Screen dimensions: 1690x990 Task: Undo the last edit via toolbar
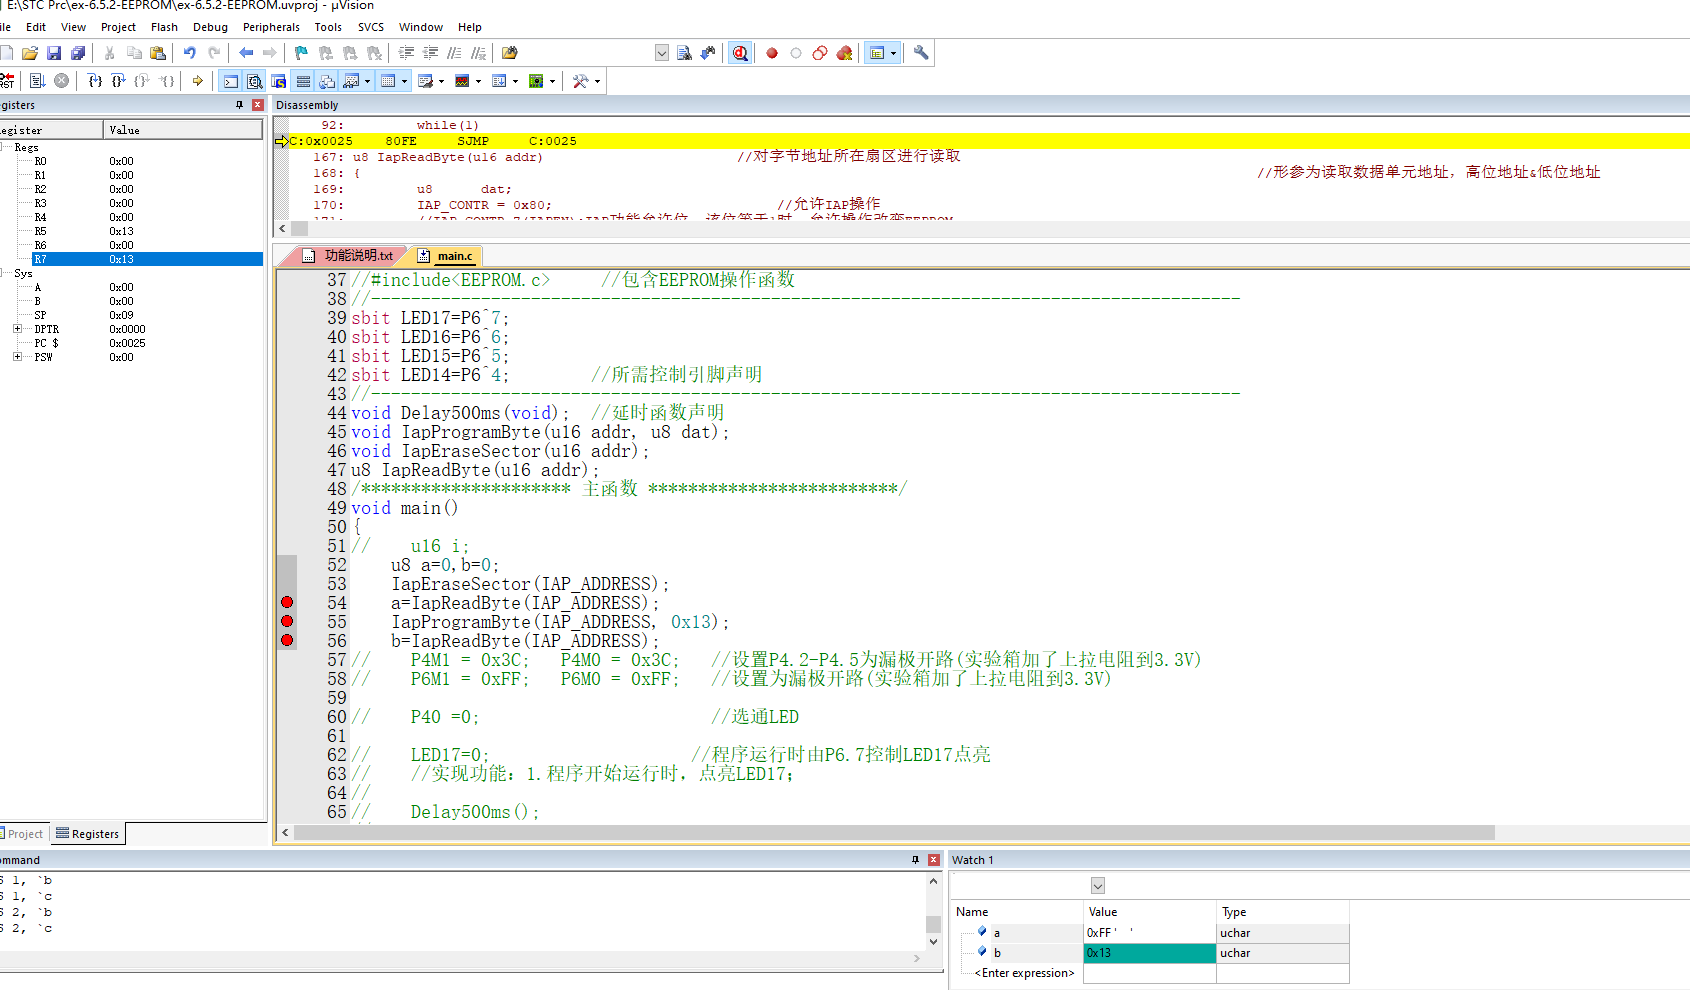tap(189, 53)
